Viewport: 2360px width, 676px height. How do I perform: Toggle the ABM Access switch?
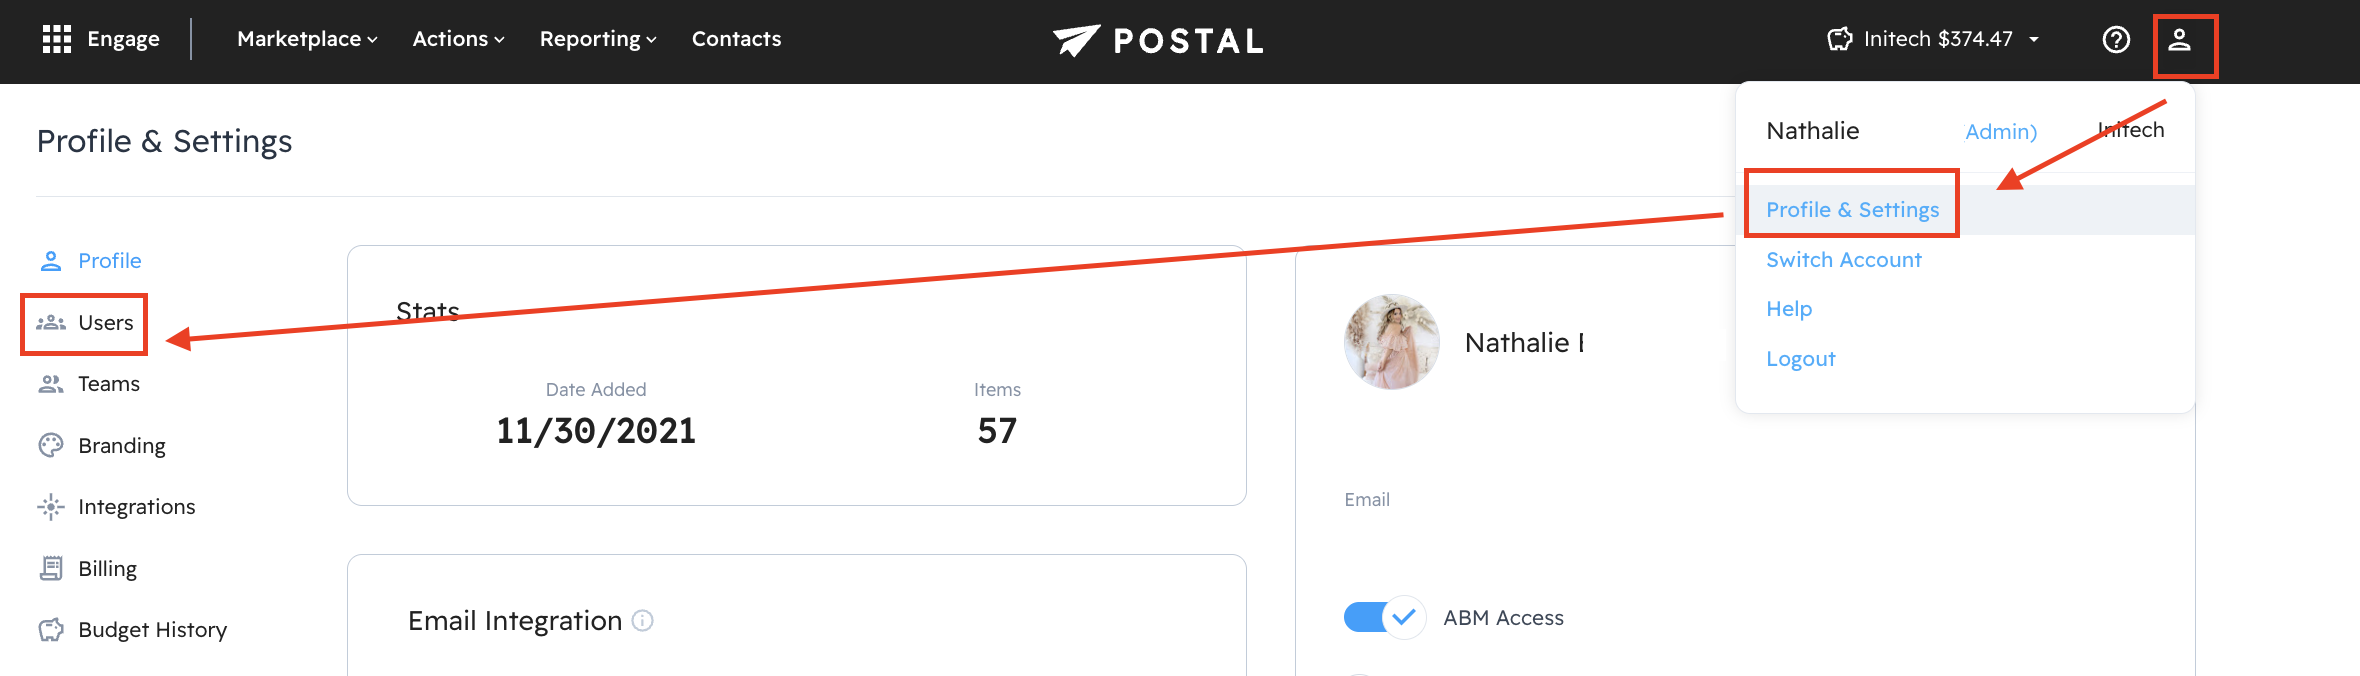(x=1384, y=617)
